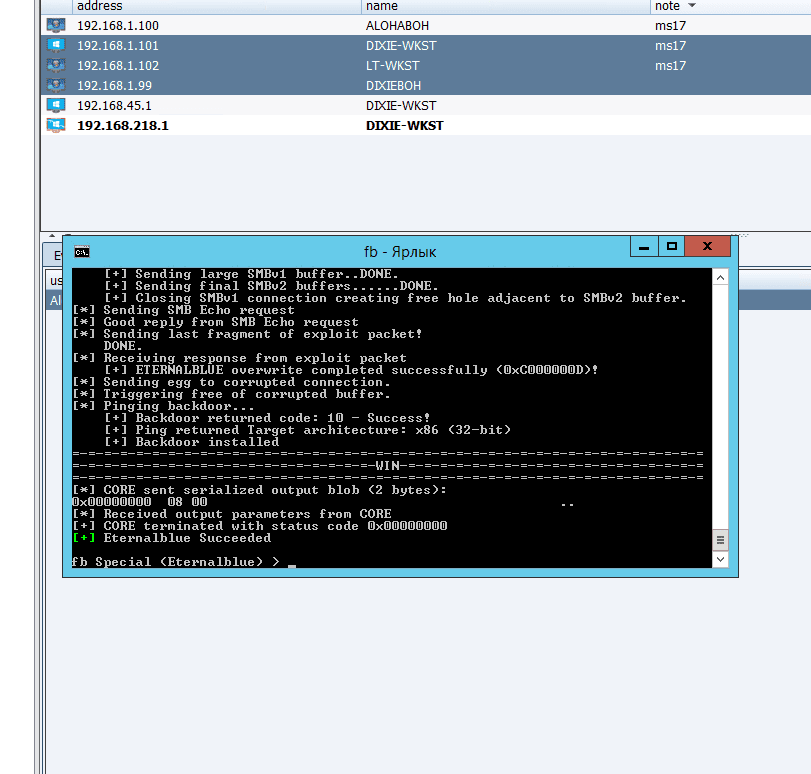Image resolution: width=811 pixels, height=774 pixels.
Task: Click the fb Special (Eternalblue) prompt line
Action: [x=176, y=562]
